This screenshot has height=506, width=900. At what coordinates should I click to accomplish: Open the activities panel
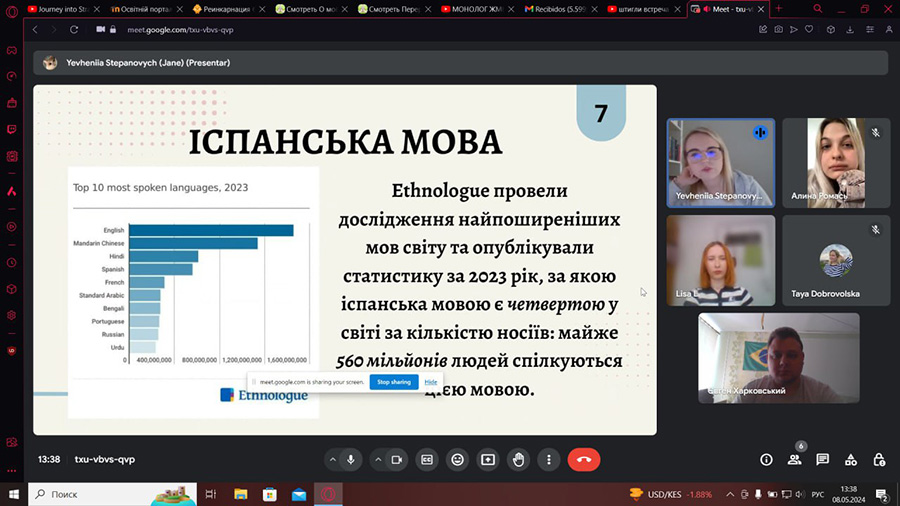click(x=851, y=460)
